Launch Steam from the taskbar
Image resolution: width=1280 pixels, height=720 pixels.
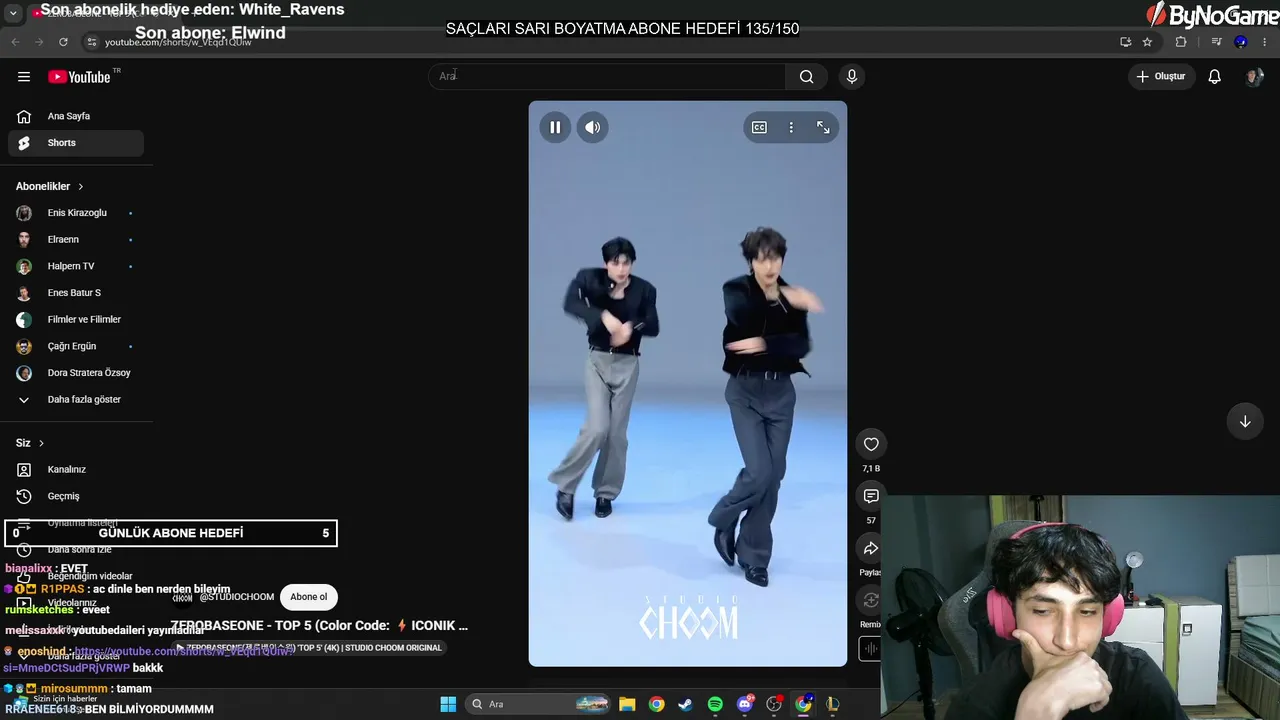(685, 704)
